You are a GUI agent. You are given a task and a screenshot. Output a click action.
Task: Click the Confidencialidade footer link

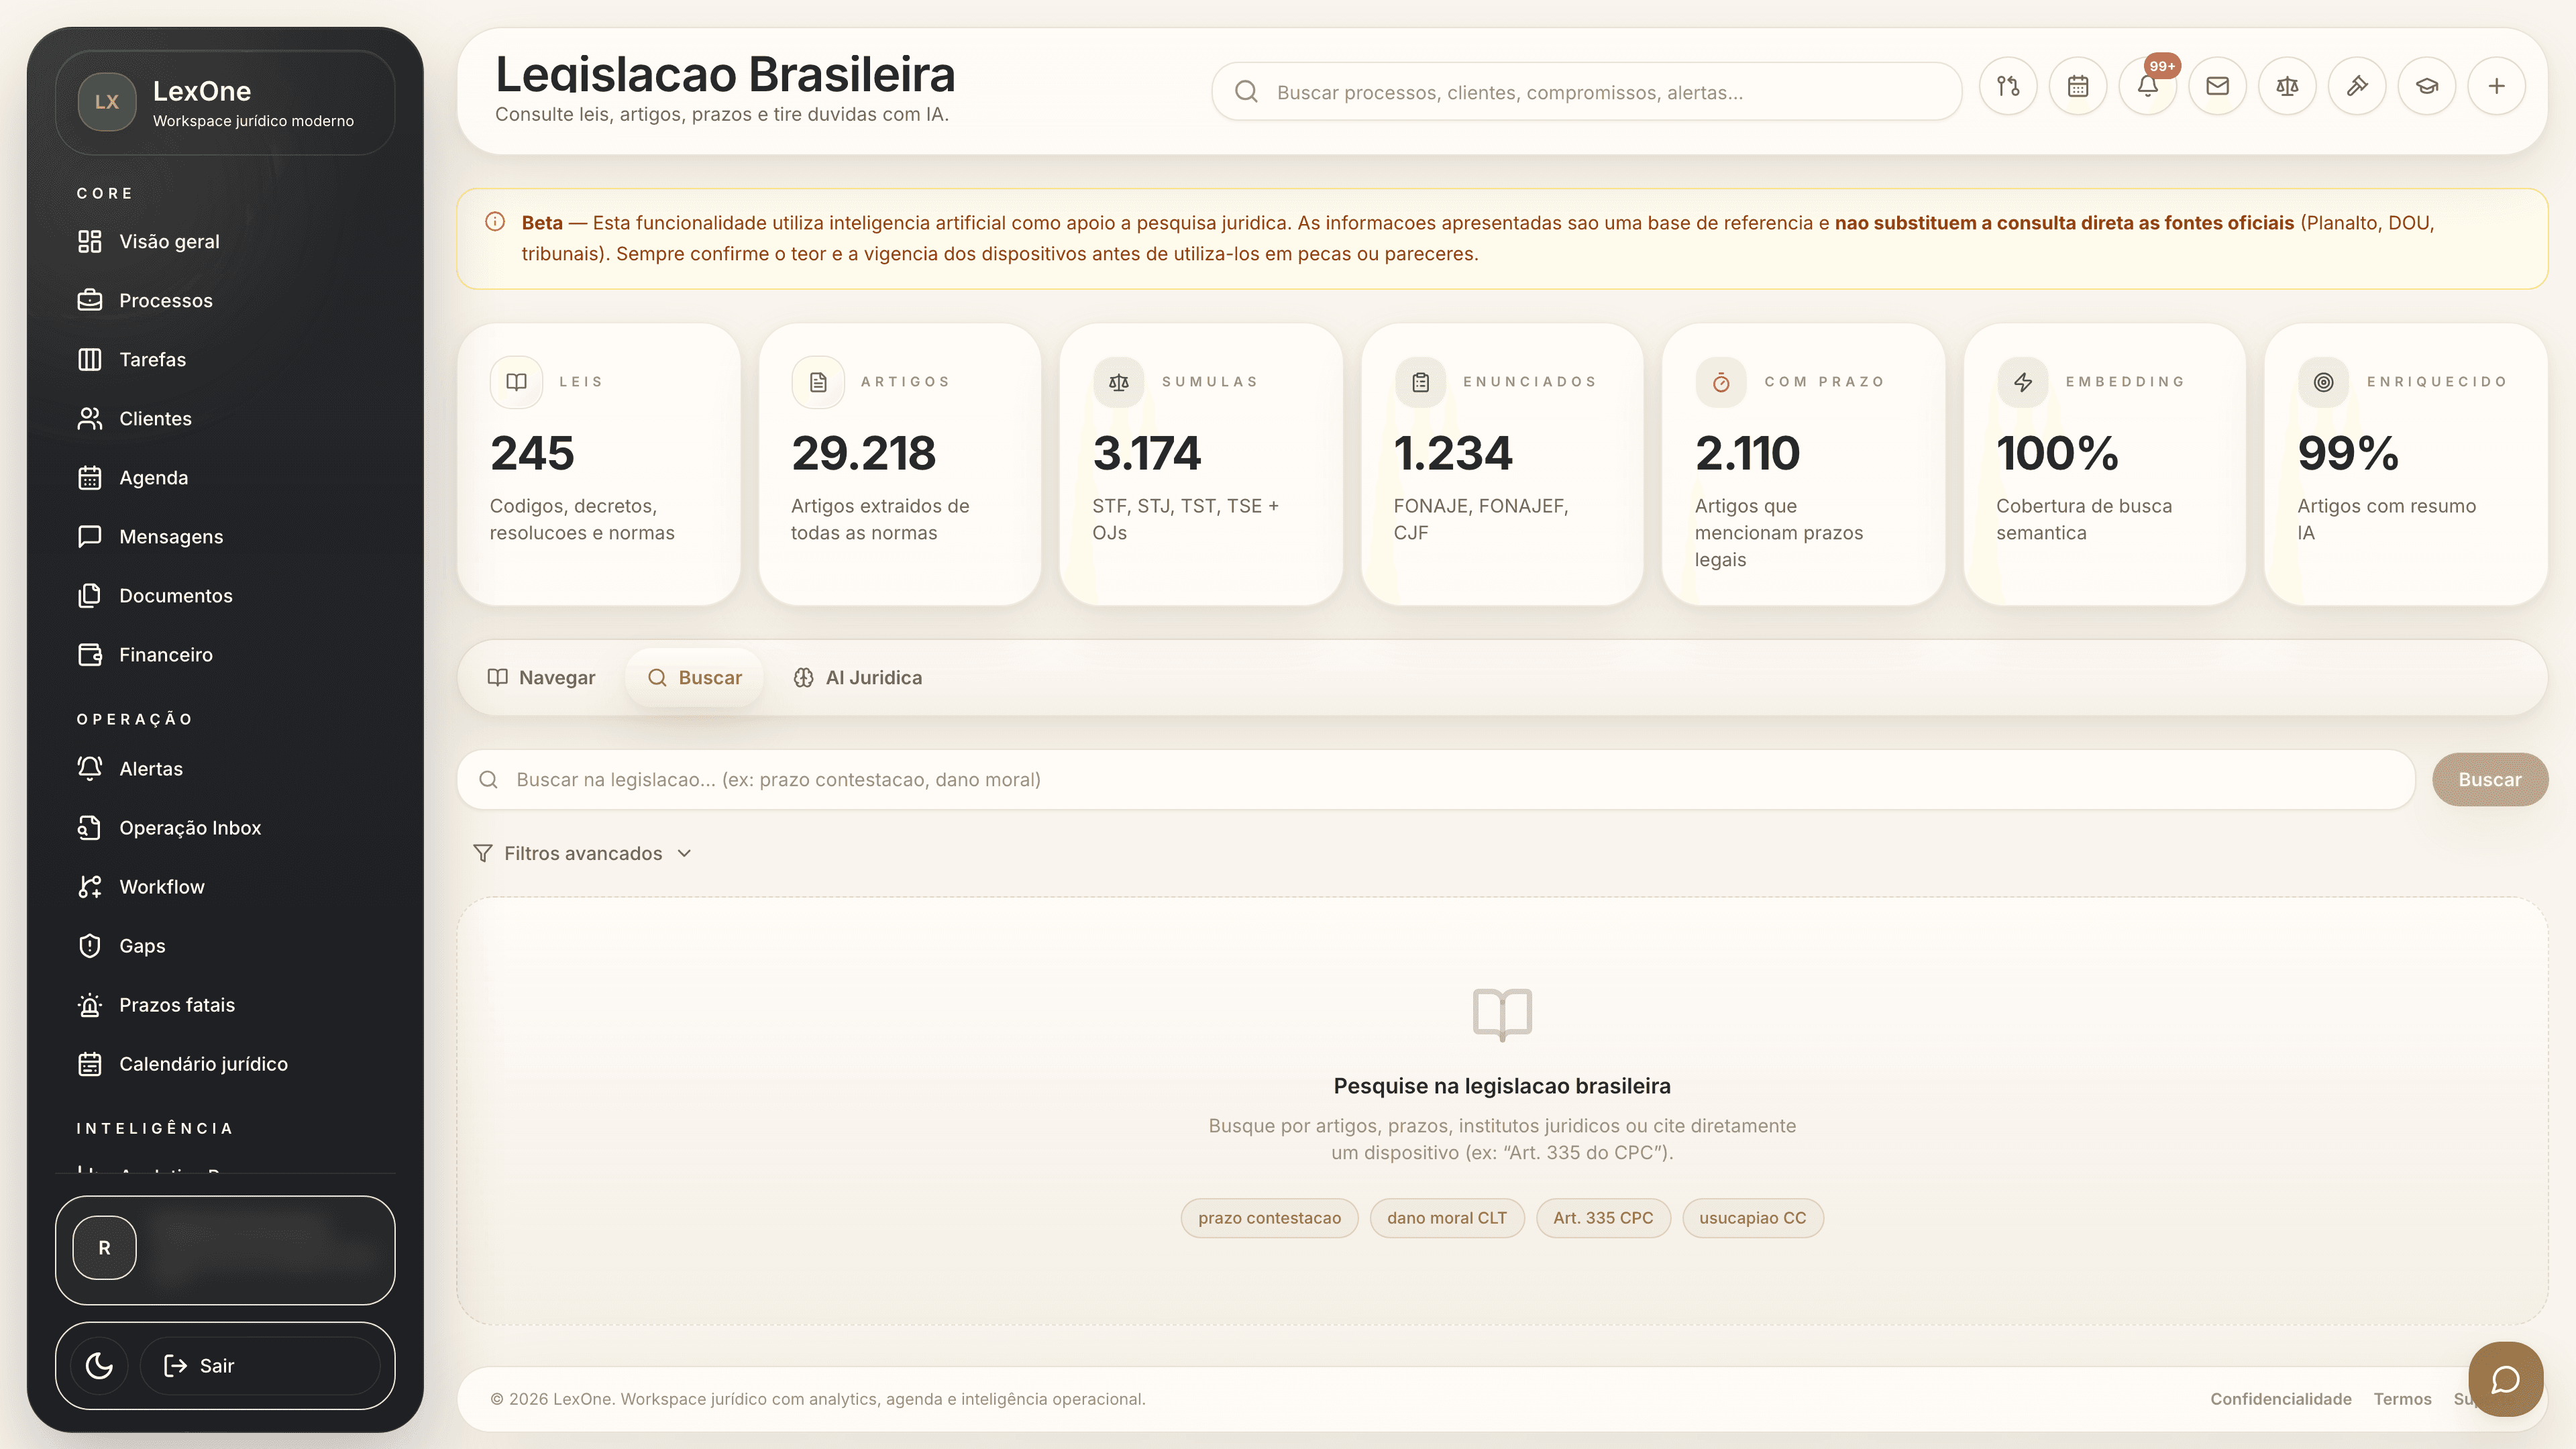tap(2280, 1399)
